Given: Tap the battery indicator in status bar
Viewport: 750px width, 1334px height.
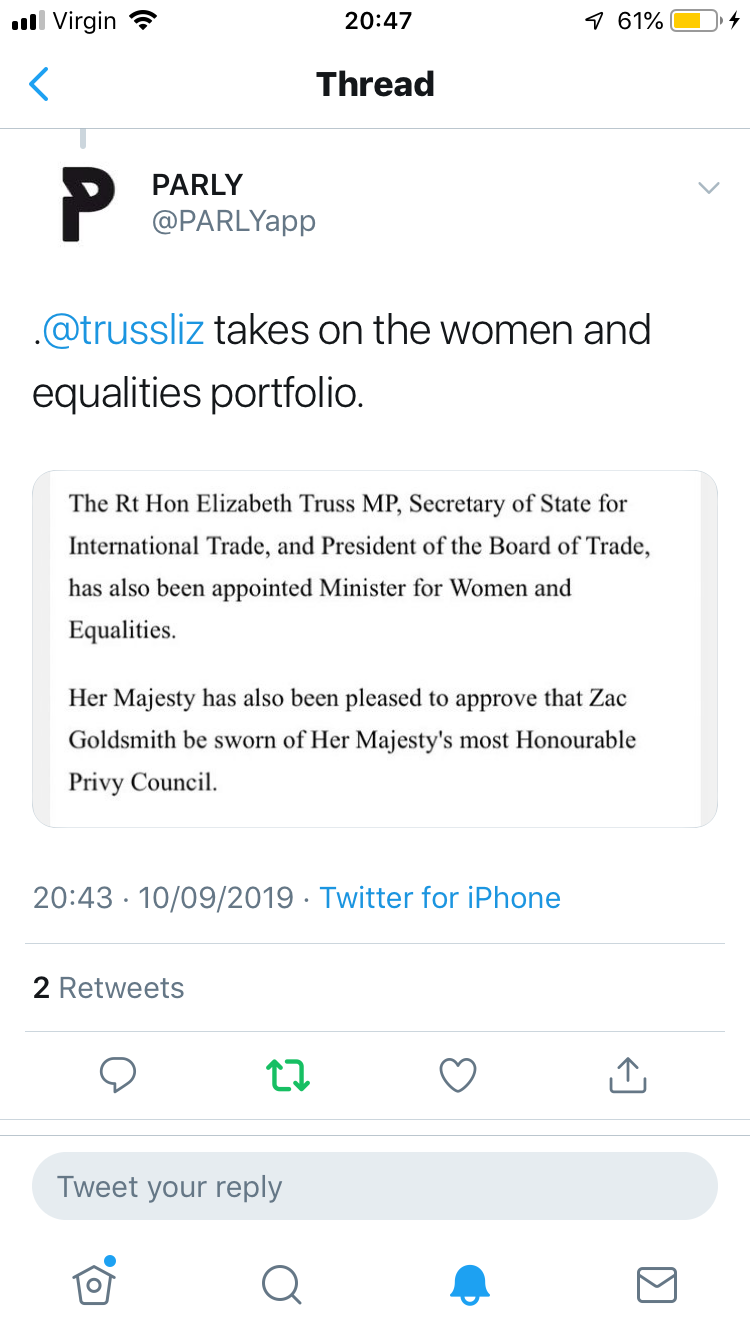Looking at the screenshot, I should click(698, 21).
